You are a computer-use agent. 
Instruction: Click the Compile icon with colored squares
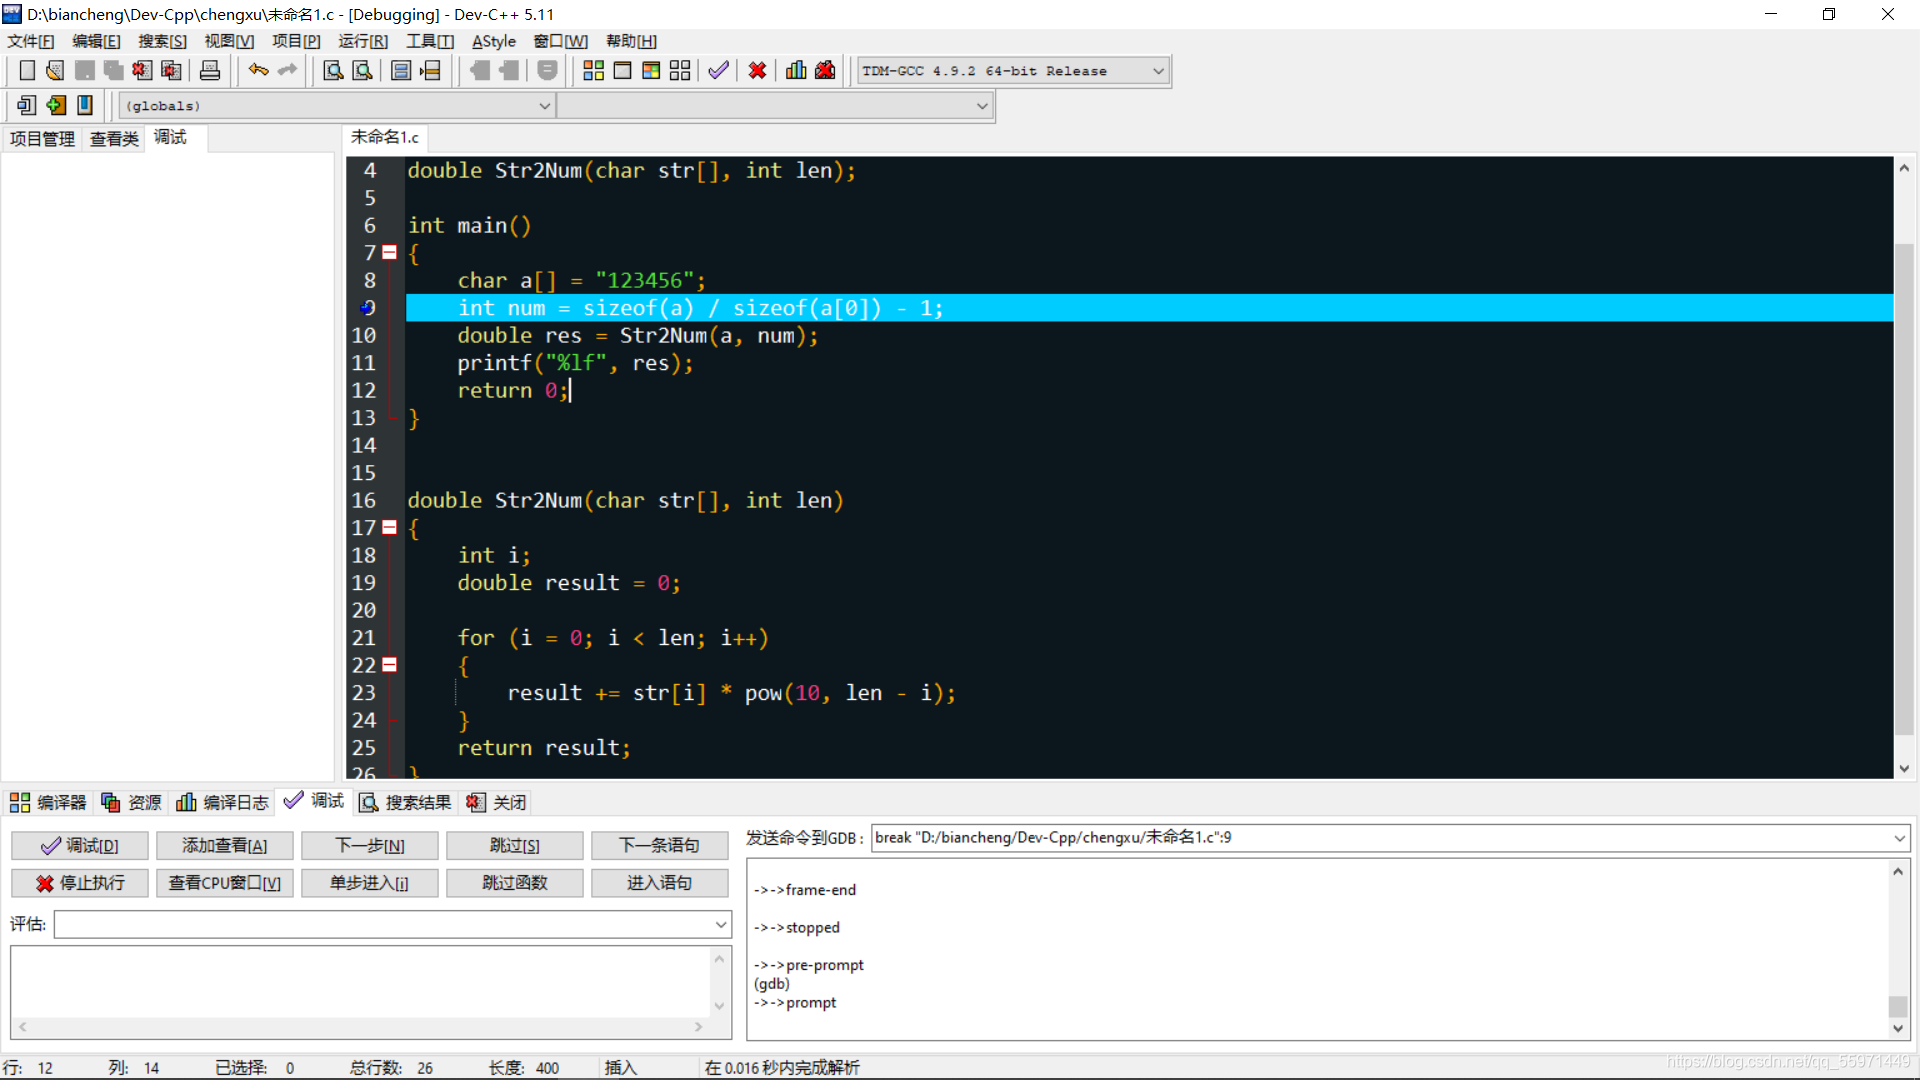(593, 71)
